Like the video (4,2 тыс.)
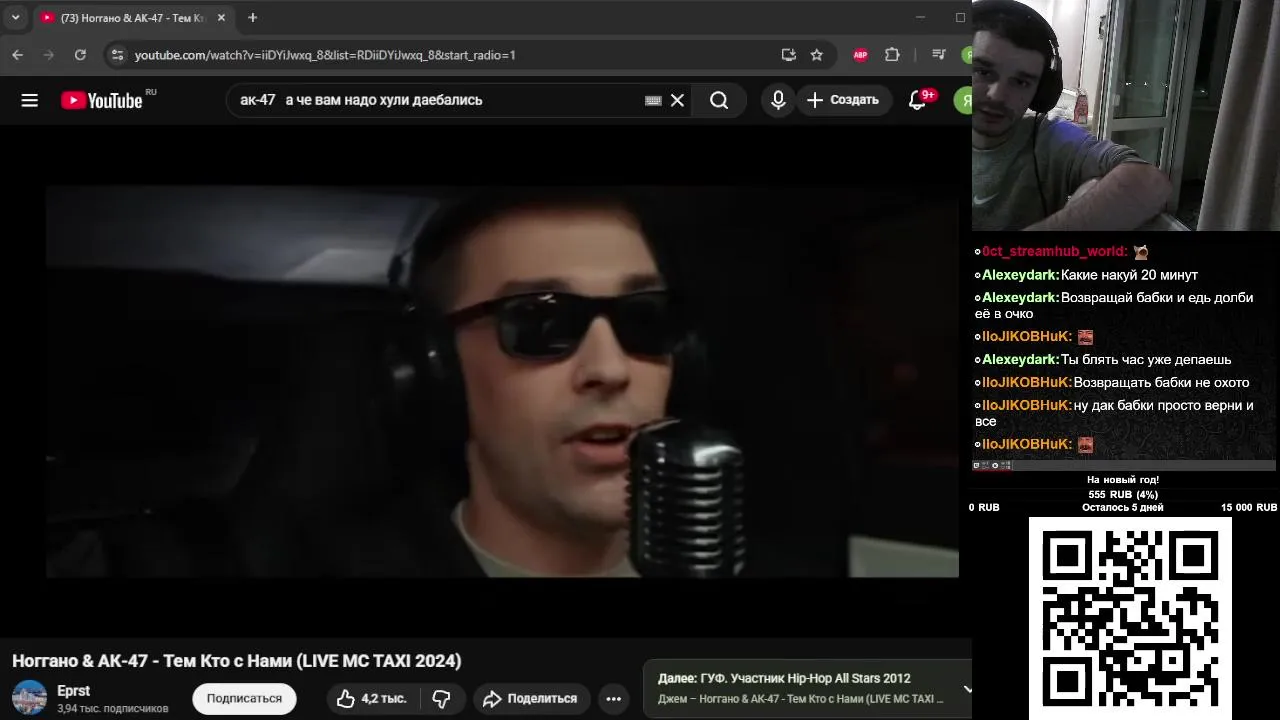This screenshot has height=720, width=1280. click(x=371, y=699)
